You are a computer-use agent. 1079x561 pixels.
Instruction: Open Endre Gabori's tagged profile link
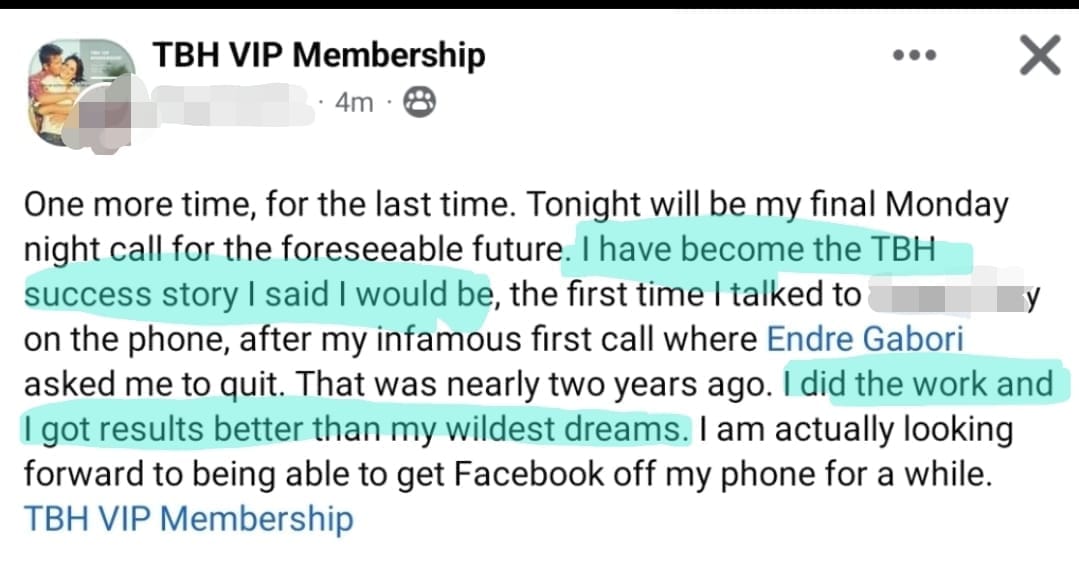865,339
